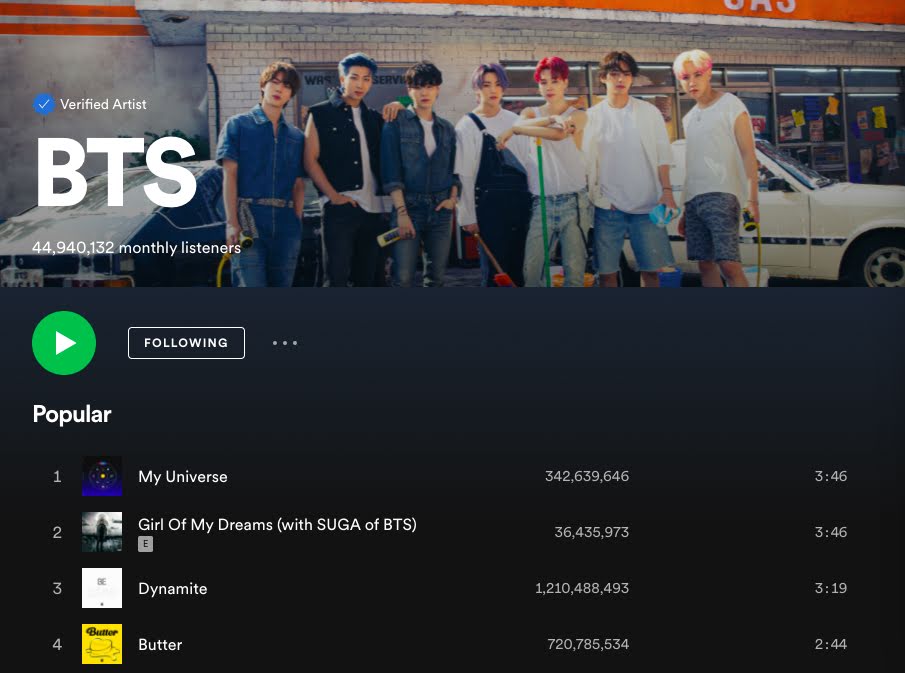Open the yellow Butter album cover

click(102, 644)
